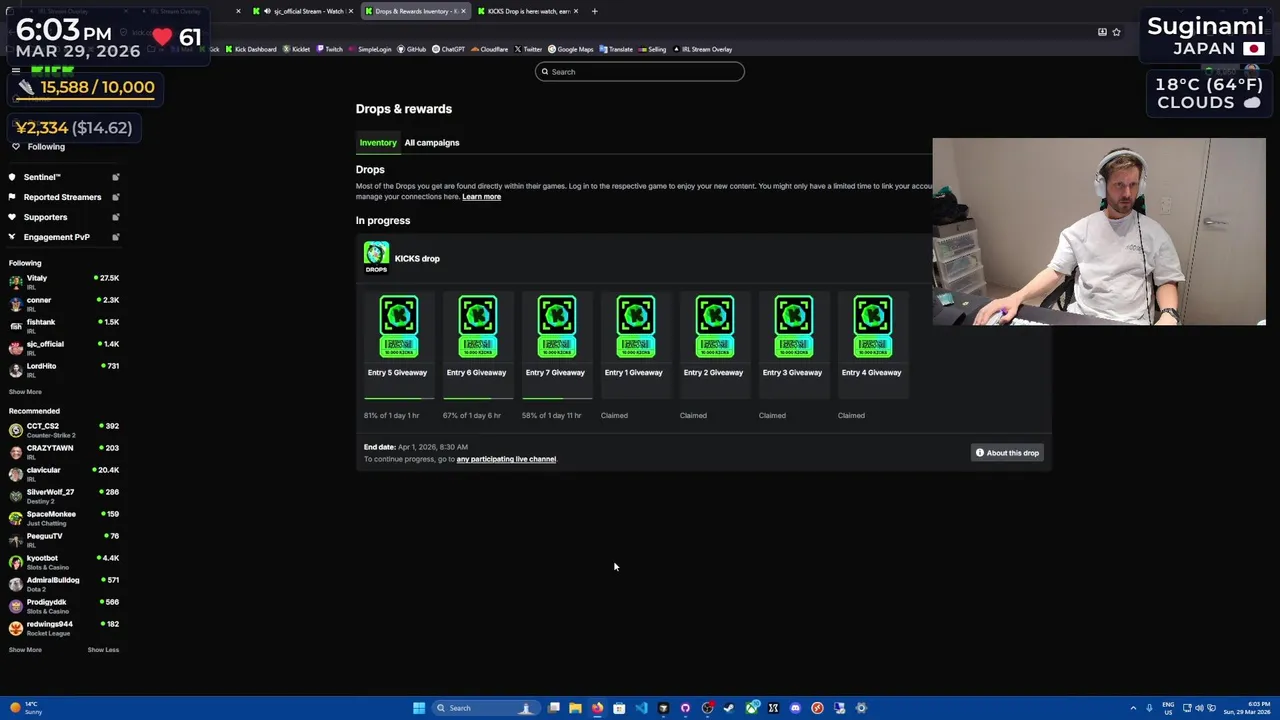Open Engagement PvP sidebar item

(64, 237)
